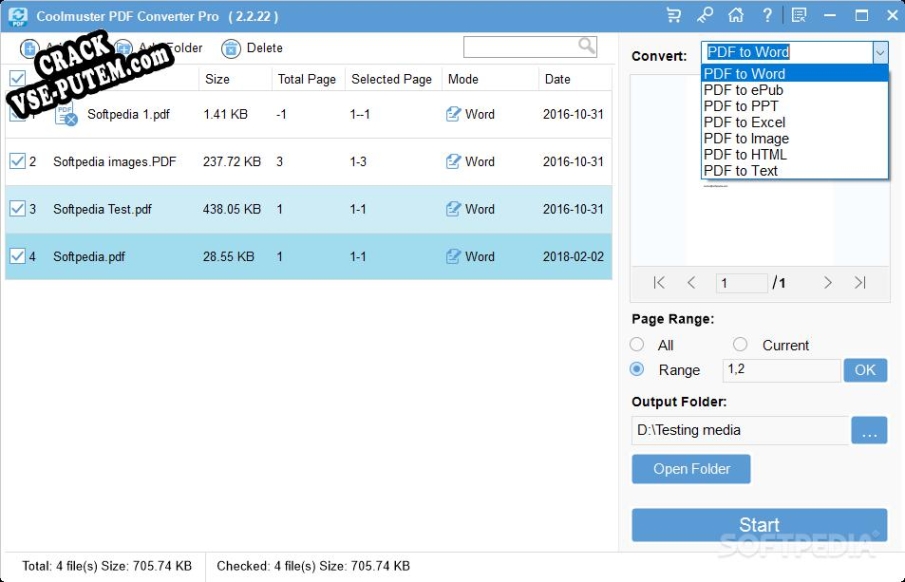Confirm page range with OK

click(865, 370)
